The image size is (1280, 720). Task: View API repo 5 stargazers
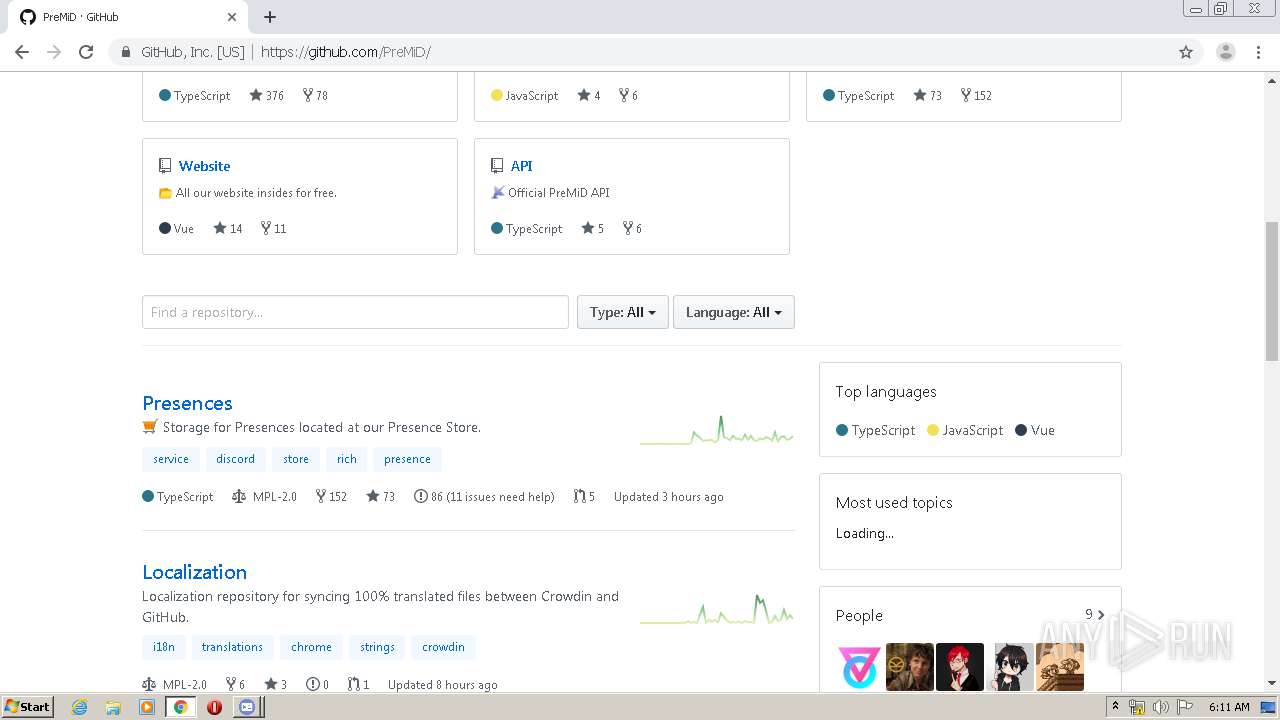coord(590,228)
